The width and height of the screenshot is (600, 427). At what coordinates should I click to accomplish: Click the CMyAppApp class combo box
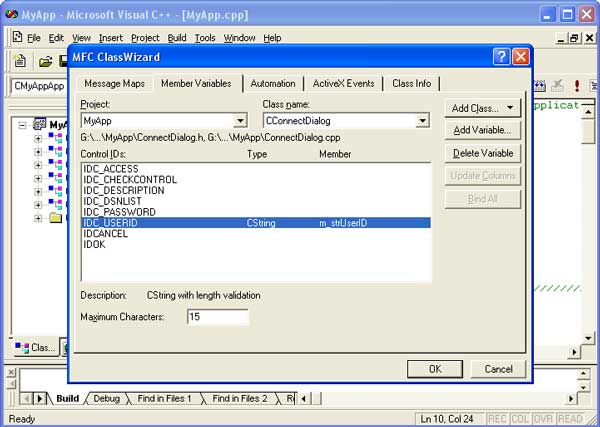39,86
